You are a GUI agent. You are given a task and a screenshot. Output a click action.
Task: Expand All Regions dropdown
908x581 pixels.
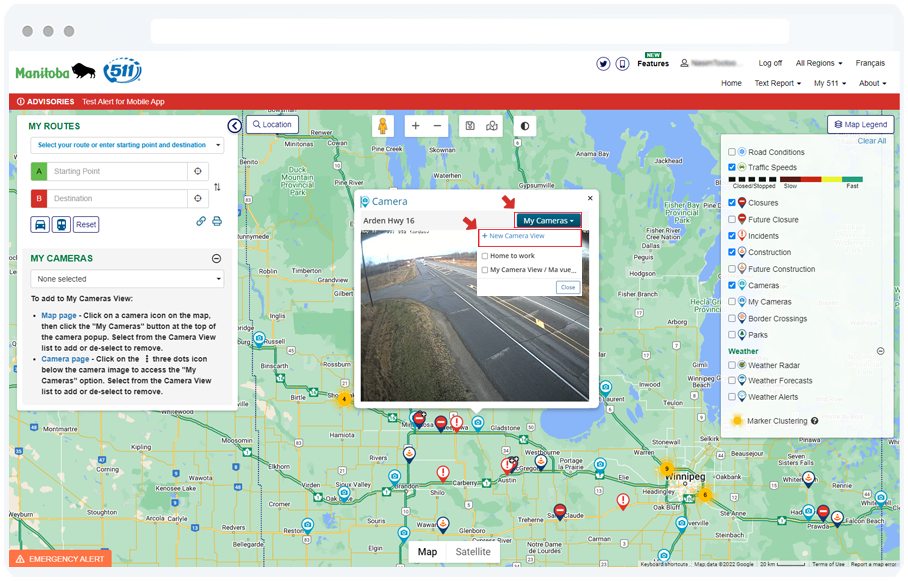point(819,63)
